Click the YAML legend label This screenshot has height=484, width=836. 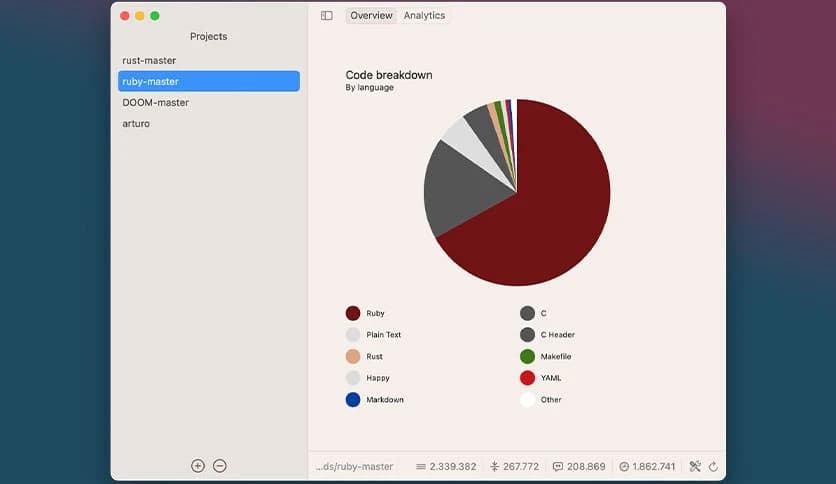551,378
